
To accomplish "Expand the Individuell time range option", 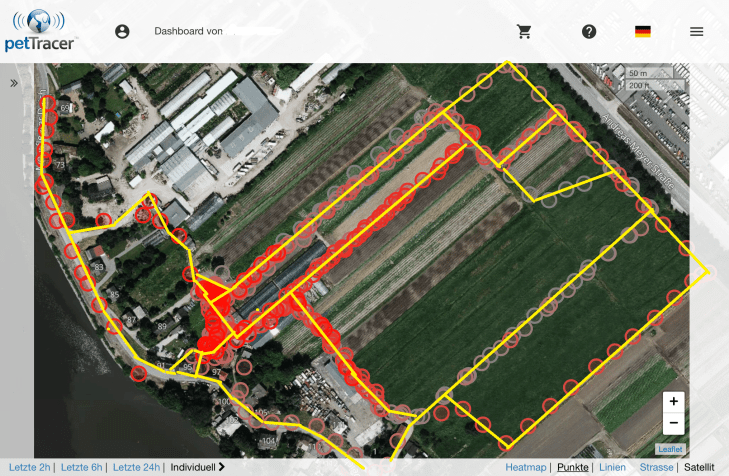I will tap(198, 467).
